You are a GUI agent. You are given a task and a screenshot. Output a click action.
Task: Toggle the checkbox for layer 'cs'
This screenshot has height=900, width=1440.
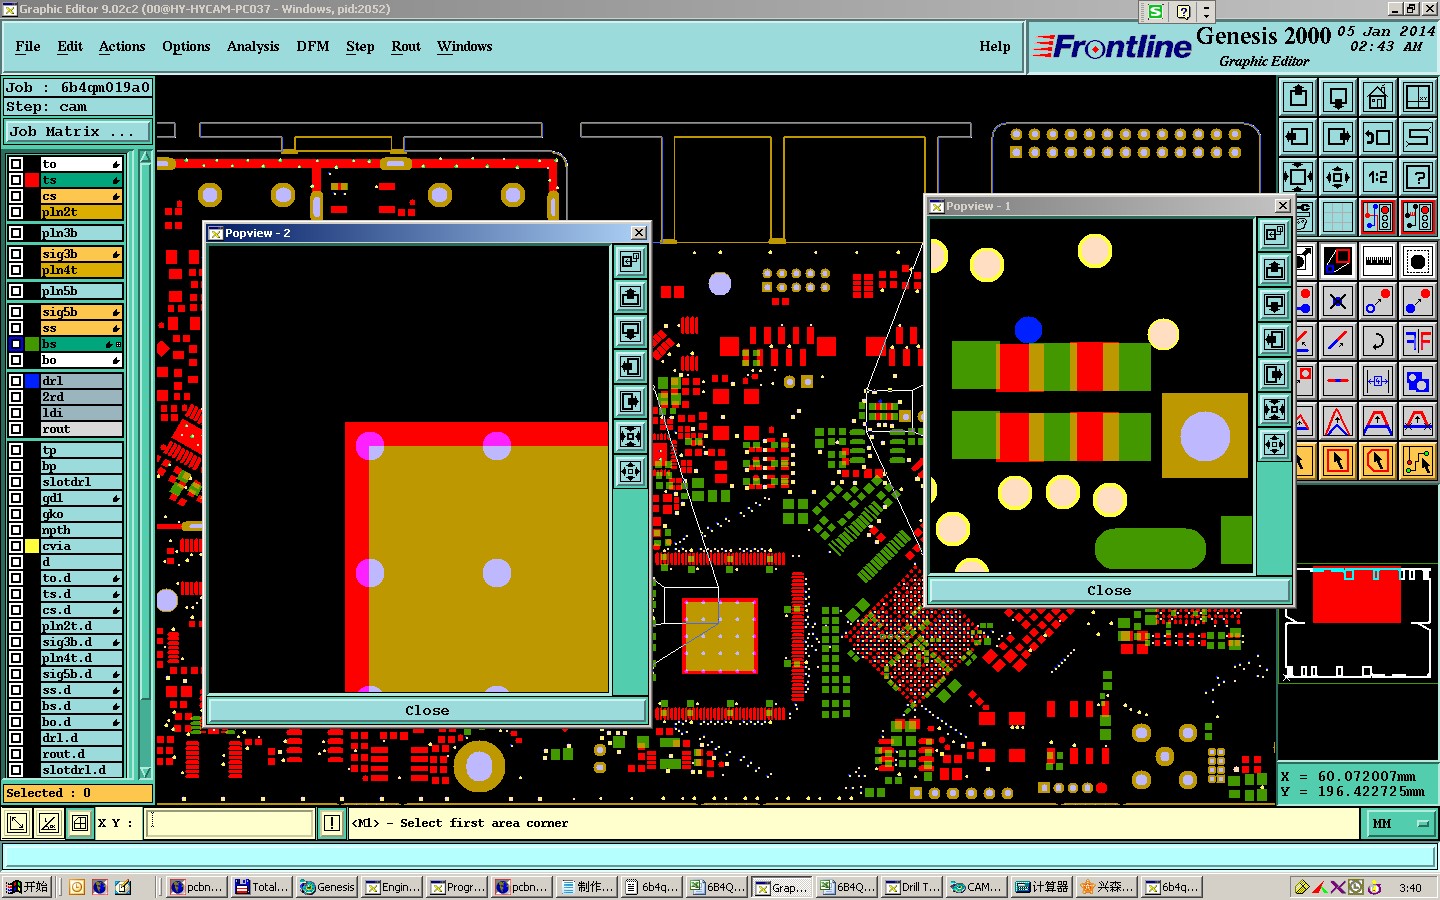tap(16, 196)
